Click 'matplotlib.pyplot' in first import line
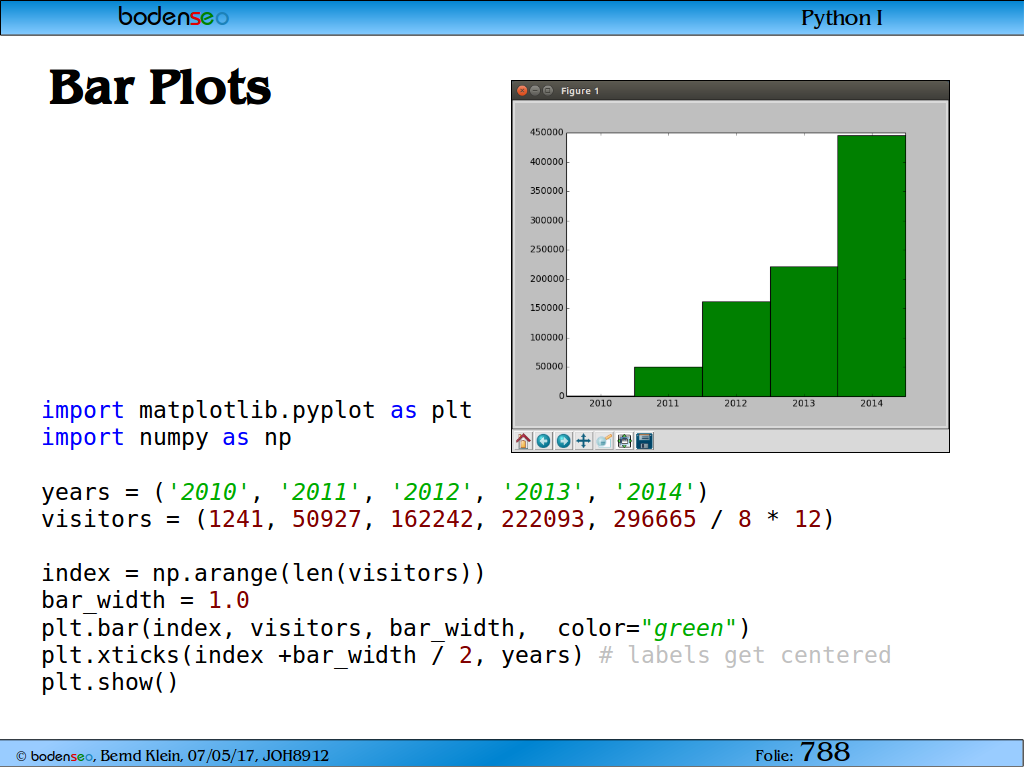 (257, 411)
